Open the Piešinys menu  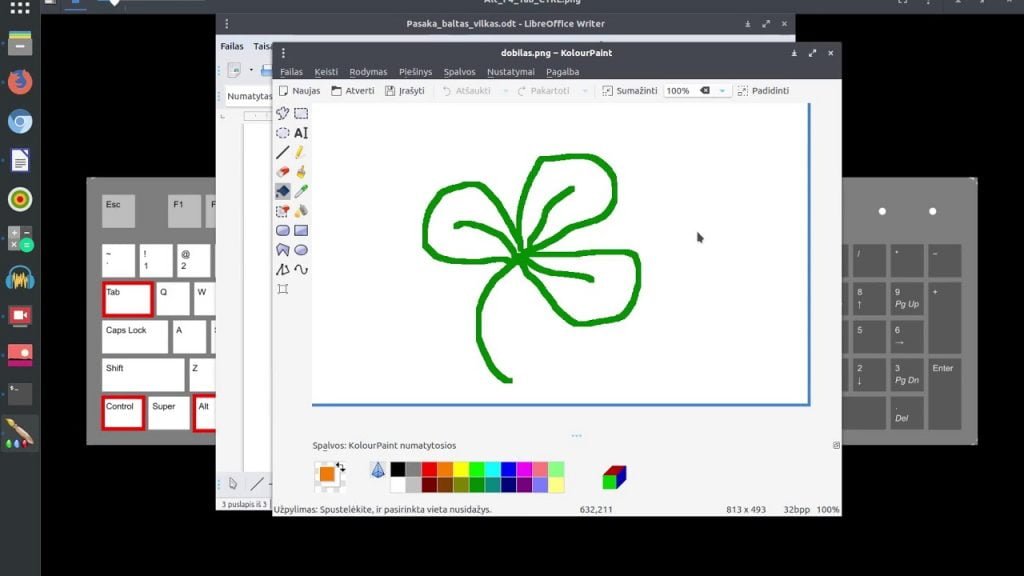[415, 72]
